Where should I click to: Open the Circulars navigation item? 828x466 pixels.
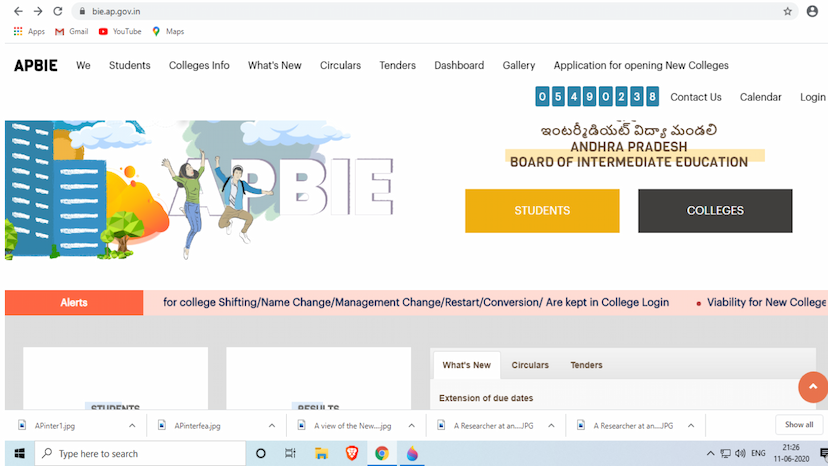pyautogui.click(x=340, y=66)
